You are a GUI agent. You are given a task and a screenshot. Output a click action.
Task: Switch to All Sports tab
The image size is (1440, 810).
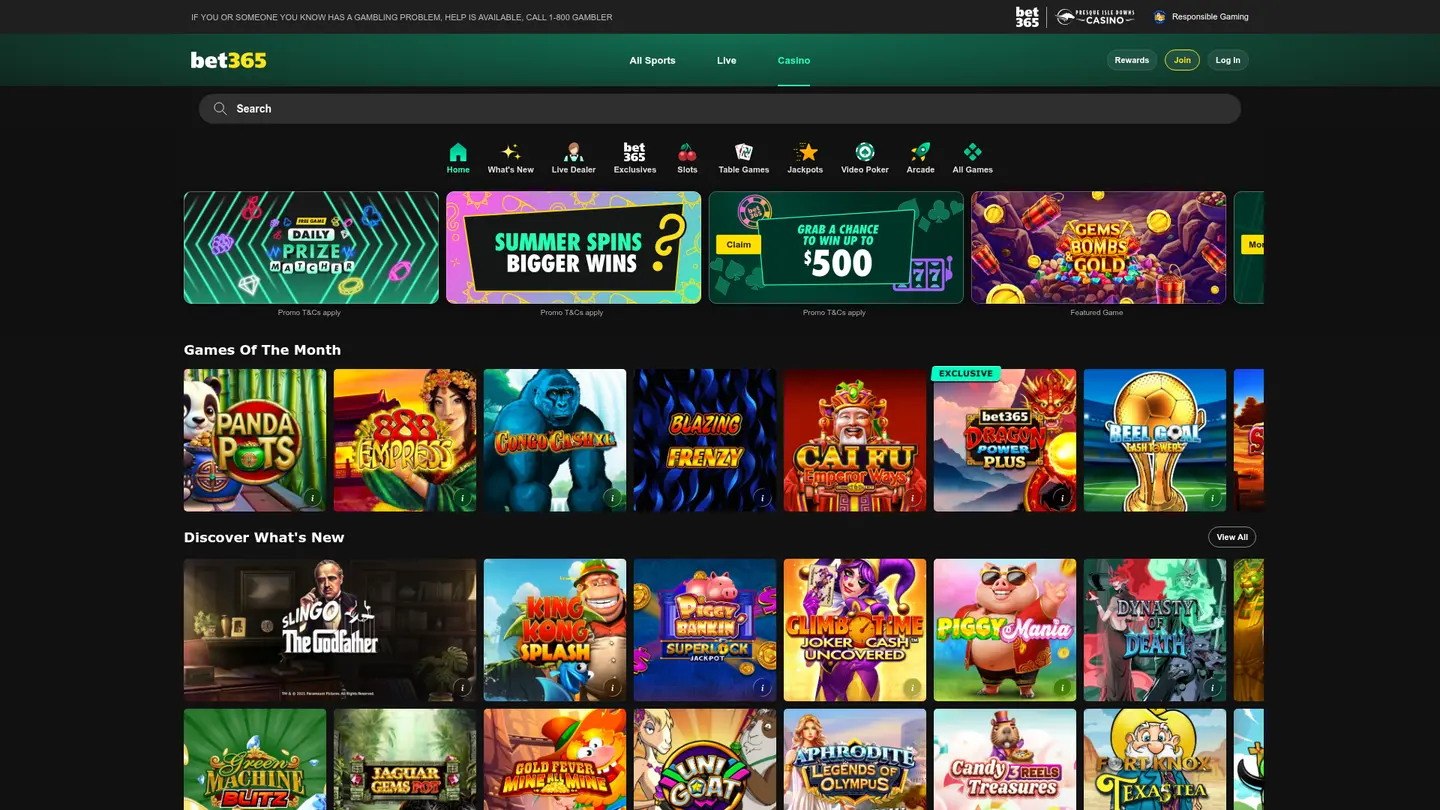click(x=652, y=60)
